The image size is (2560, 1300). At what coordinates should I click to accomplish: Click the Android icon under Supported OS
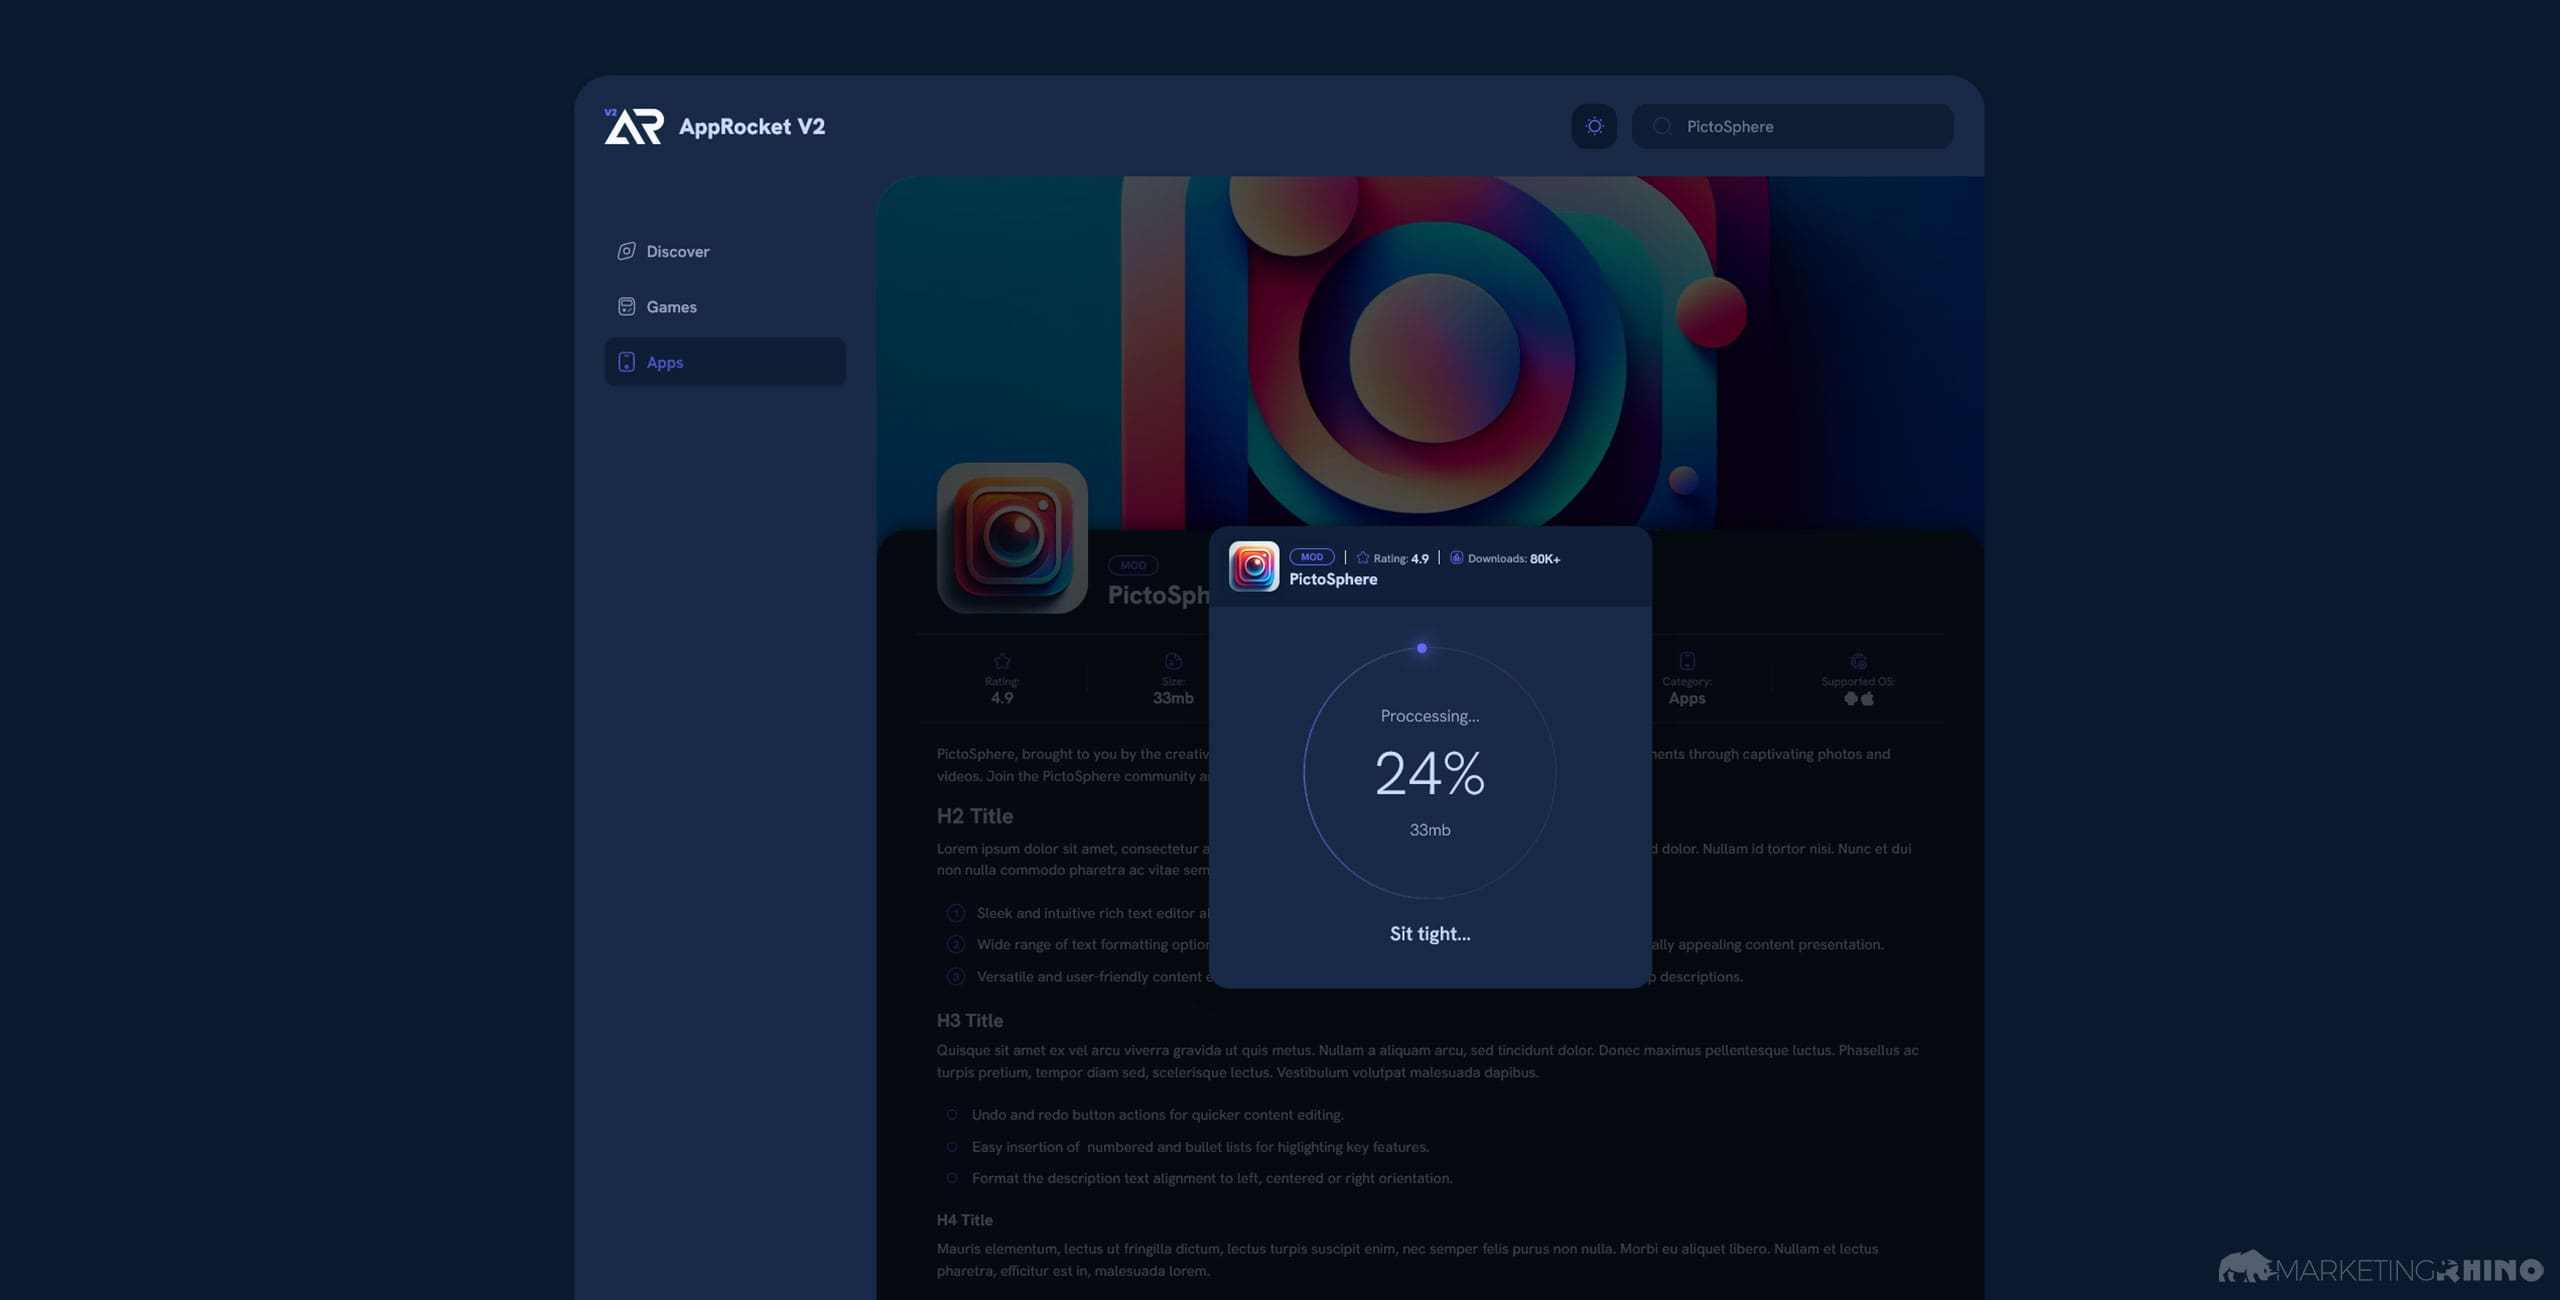1850,697
